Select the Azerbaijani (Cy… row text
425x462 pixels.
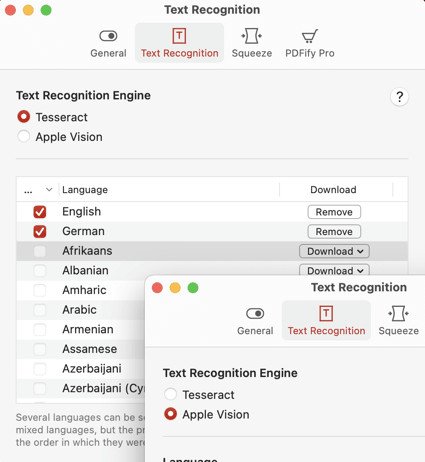[x=103, y=389]
